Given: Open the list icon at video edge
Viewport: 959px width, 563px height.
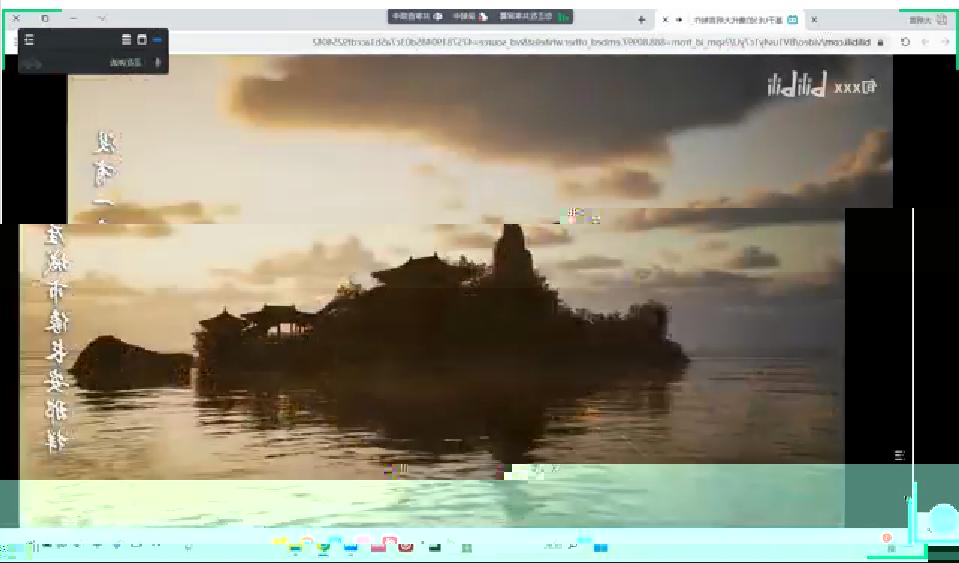Looking at the screenshot, I should pyautogui.click(x=900, y=455).
